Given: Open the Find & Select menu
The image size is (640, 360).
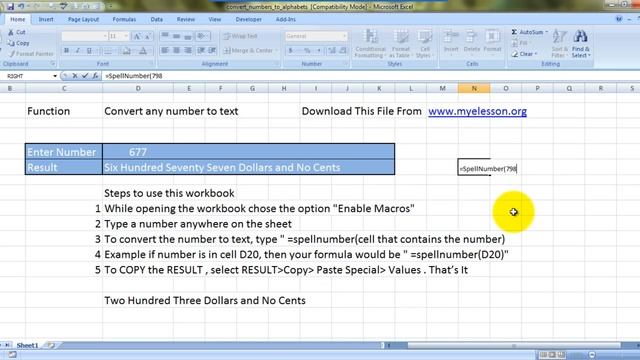Looking at the screenshot, I should click(x=580, y=44).
